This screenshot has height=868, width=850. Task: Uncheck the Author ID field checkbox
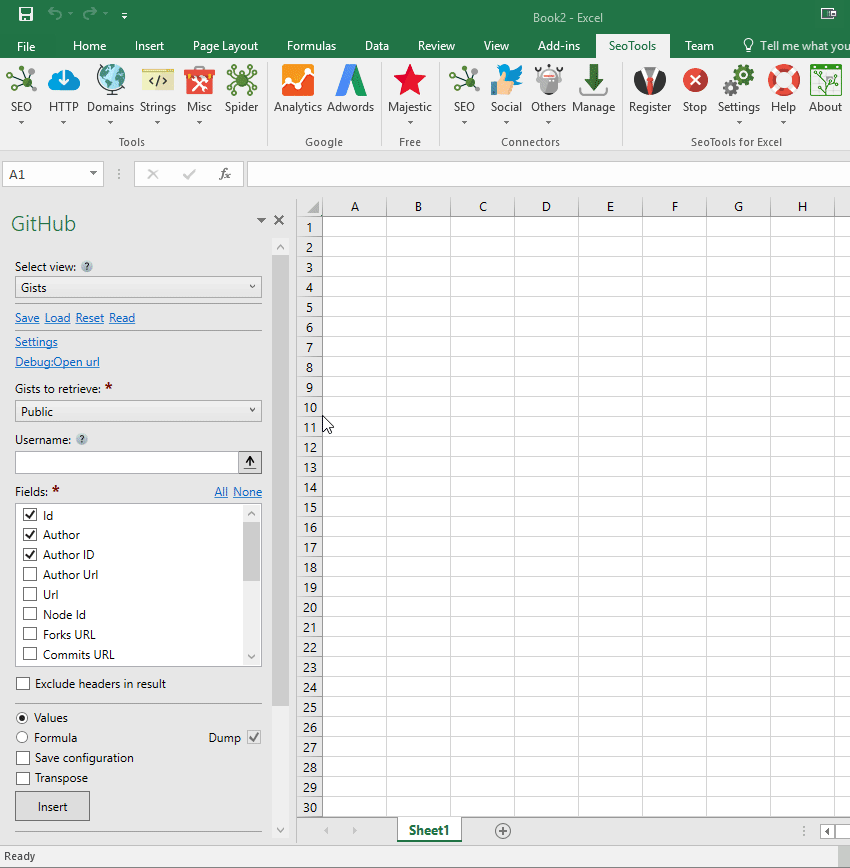pos(30,555)
